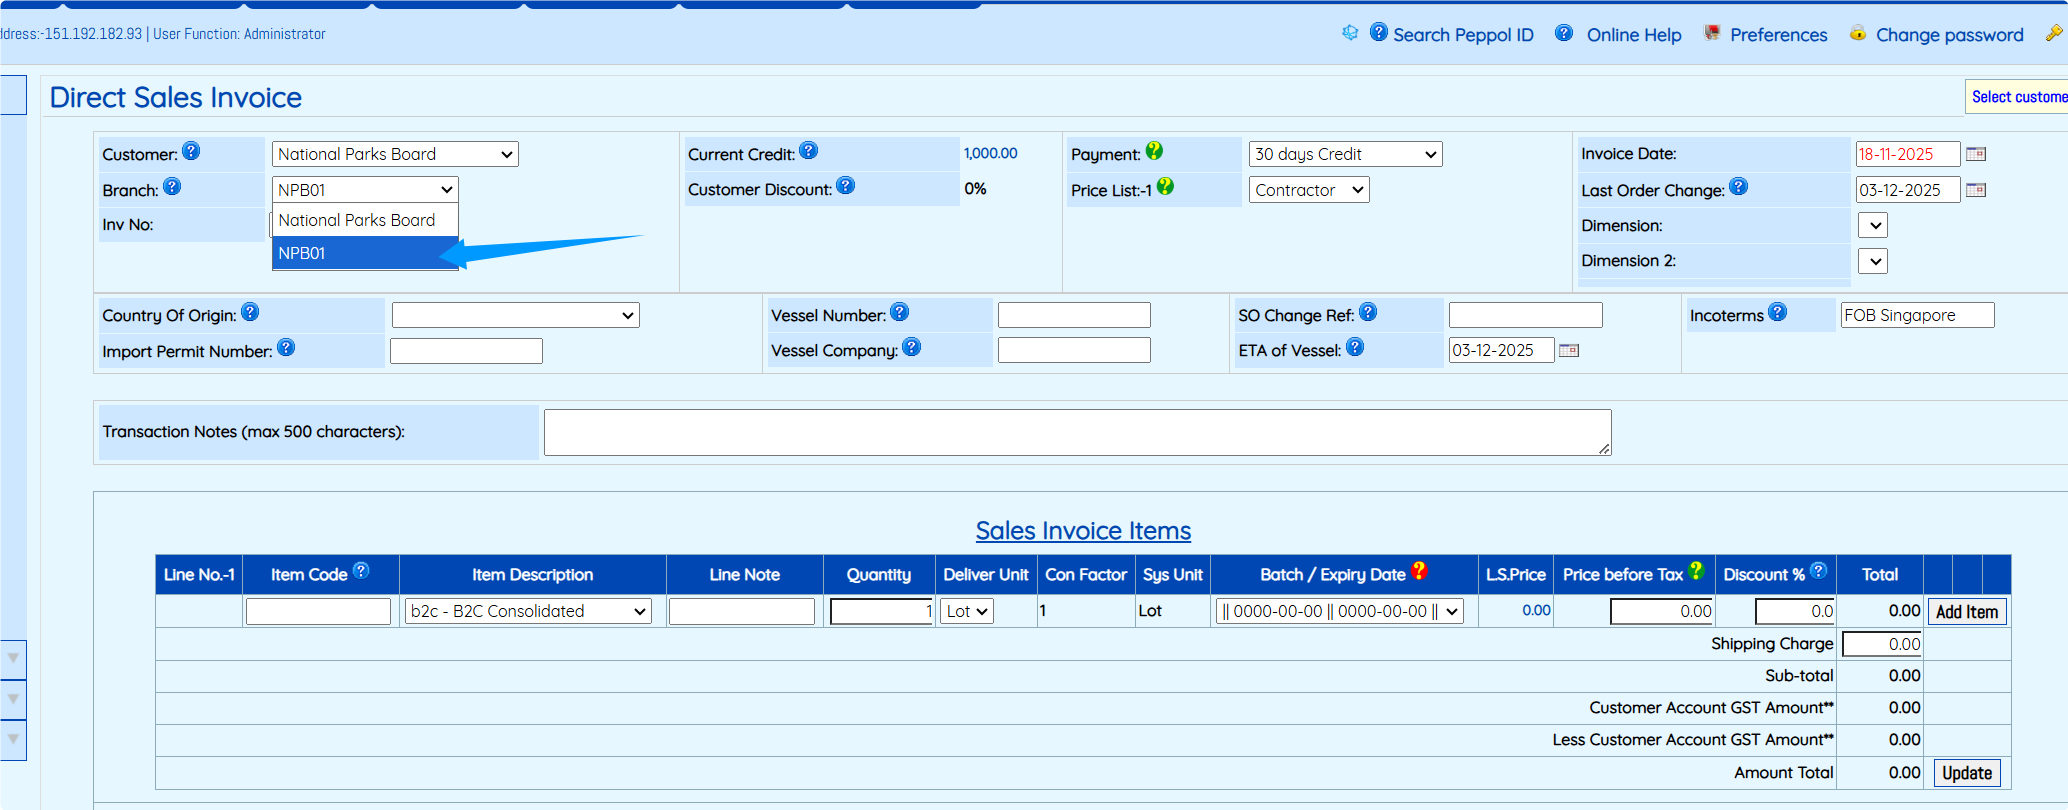
Task: Click the Current Credit help icon
Action: click(809, 151)
